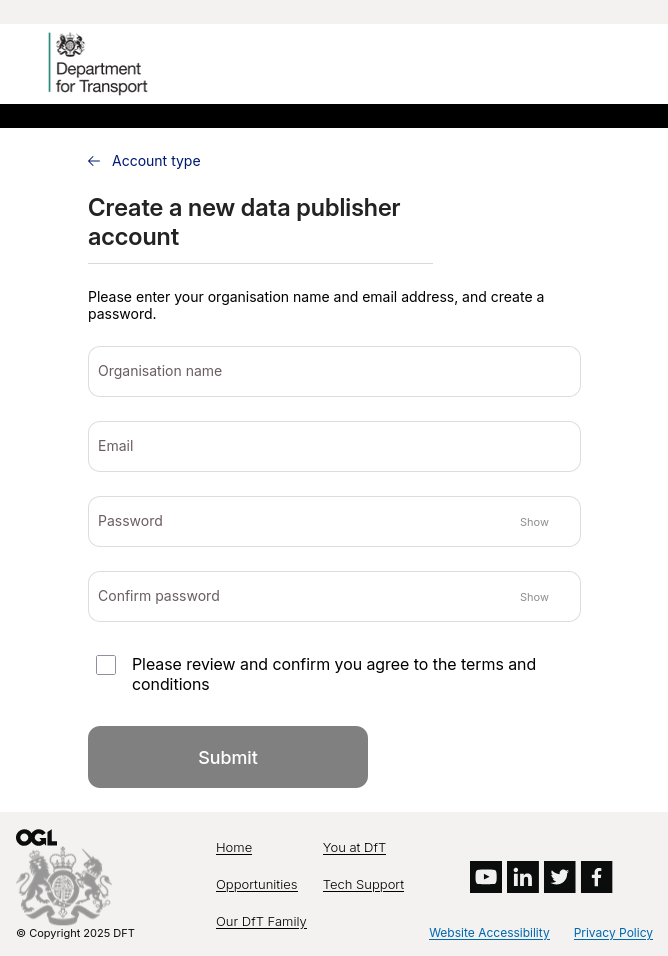
Task: Click the Submit button
Action: 228,757
